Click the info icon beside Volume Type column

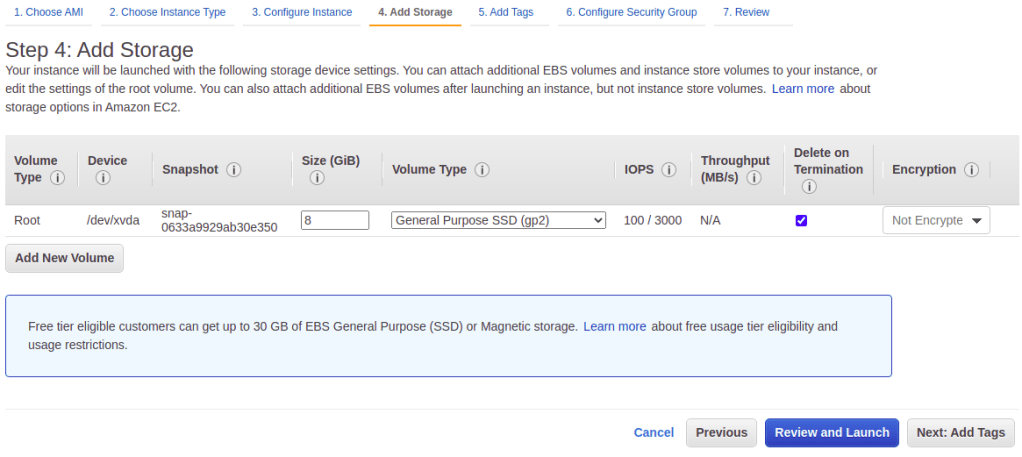(57, 178)
